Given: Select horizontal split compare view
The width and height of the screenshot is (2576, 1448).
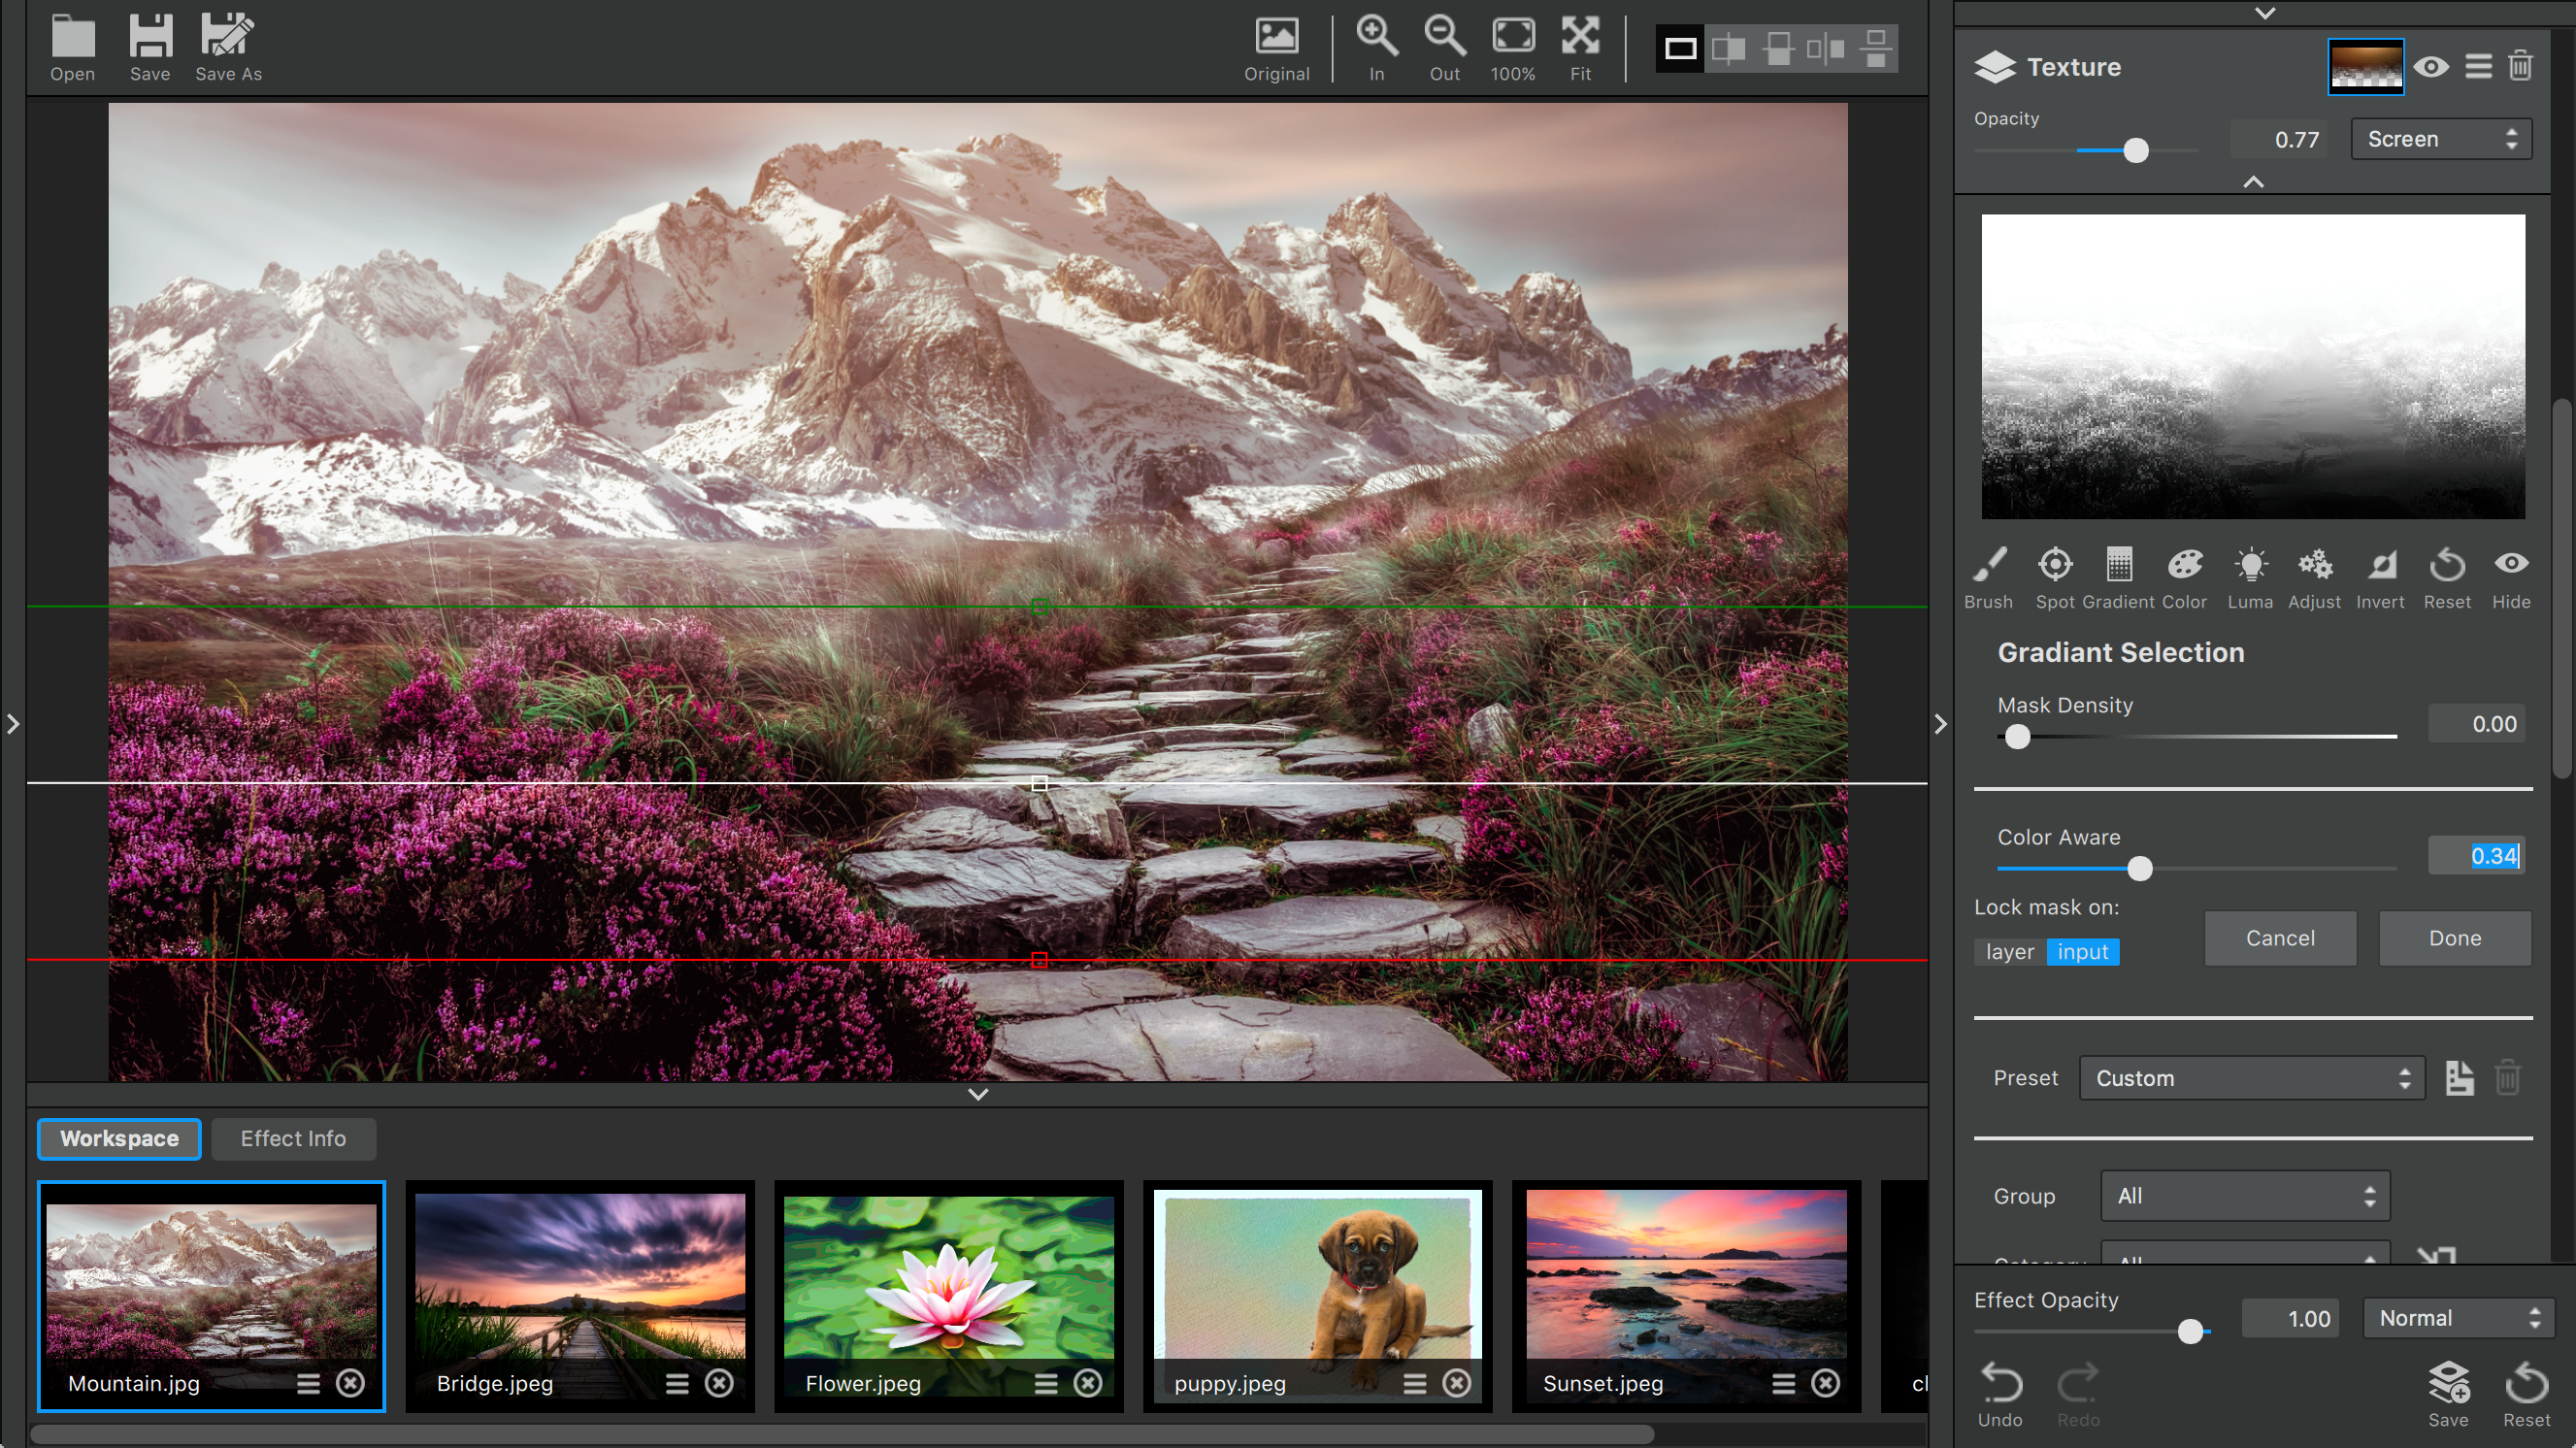Looking at the screenshot, I should point(1778,48).
